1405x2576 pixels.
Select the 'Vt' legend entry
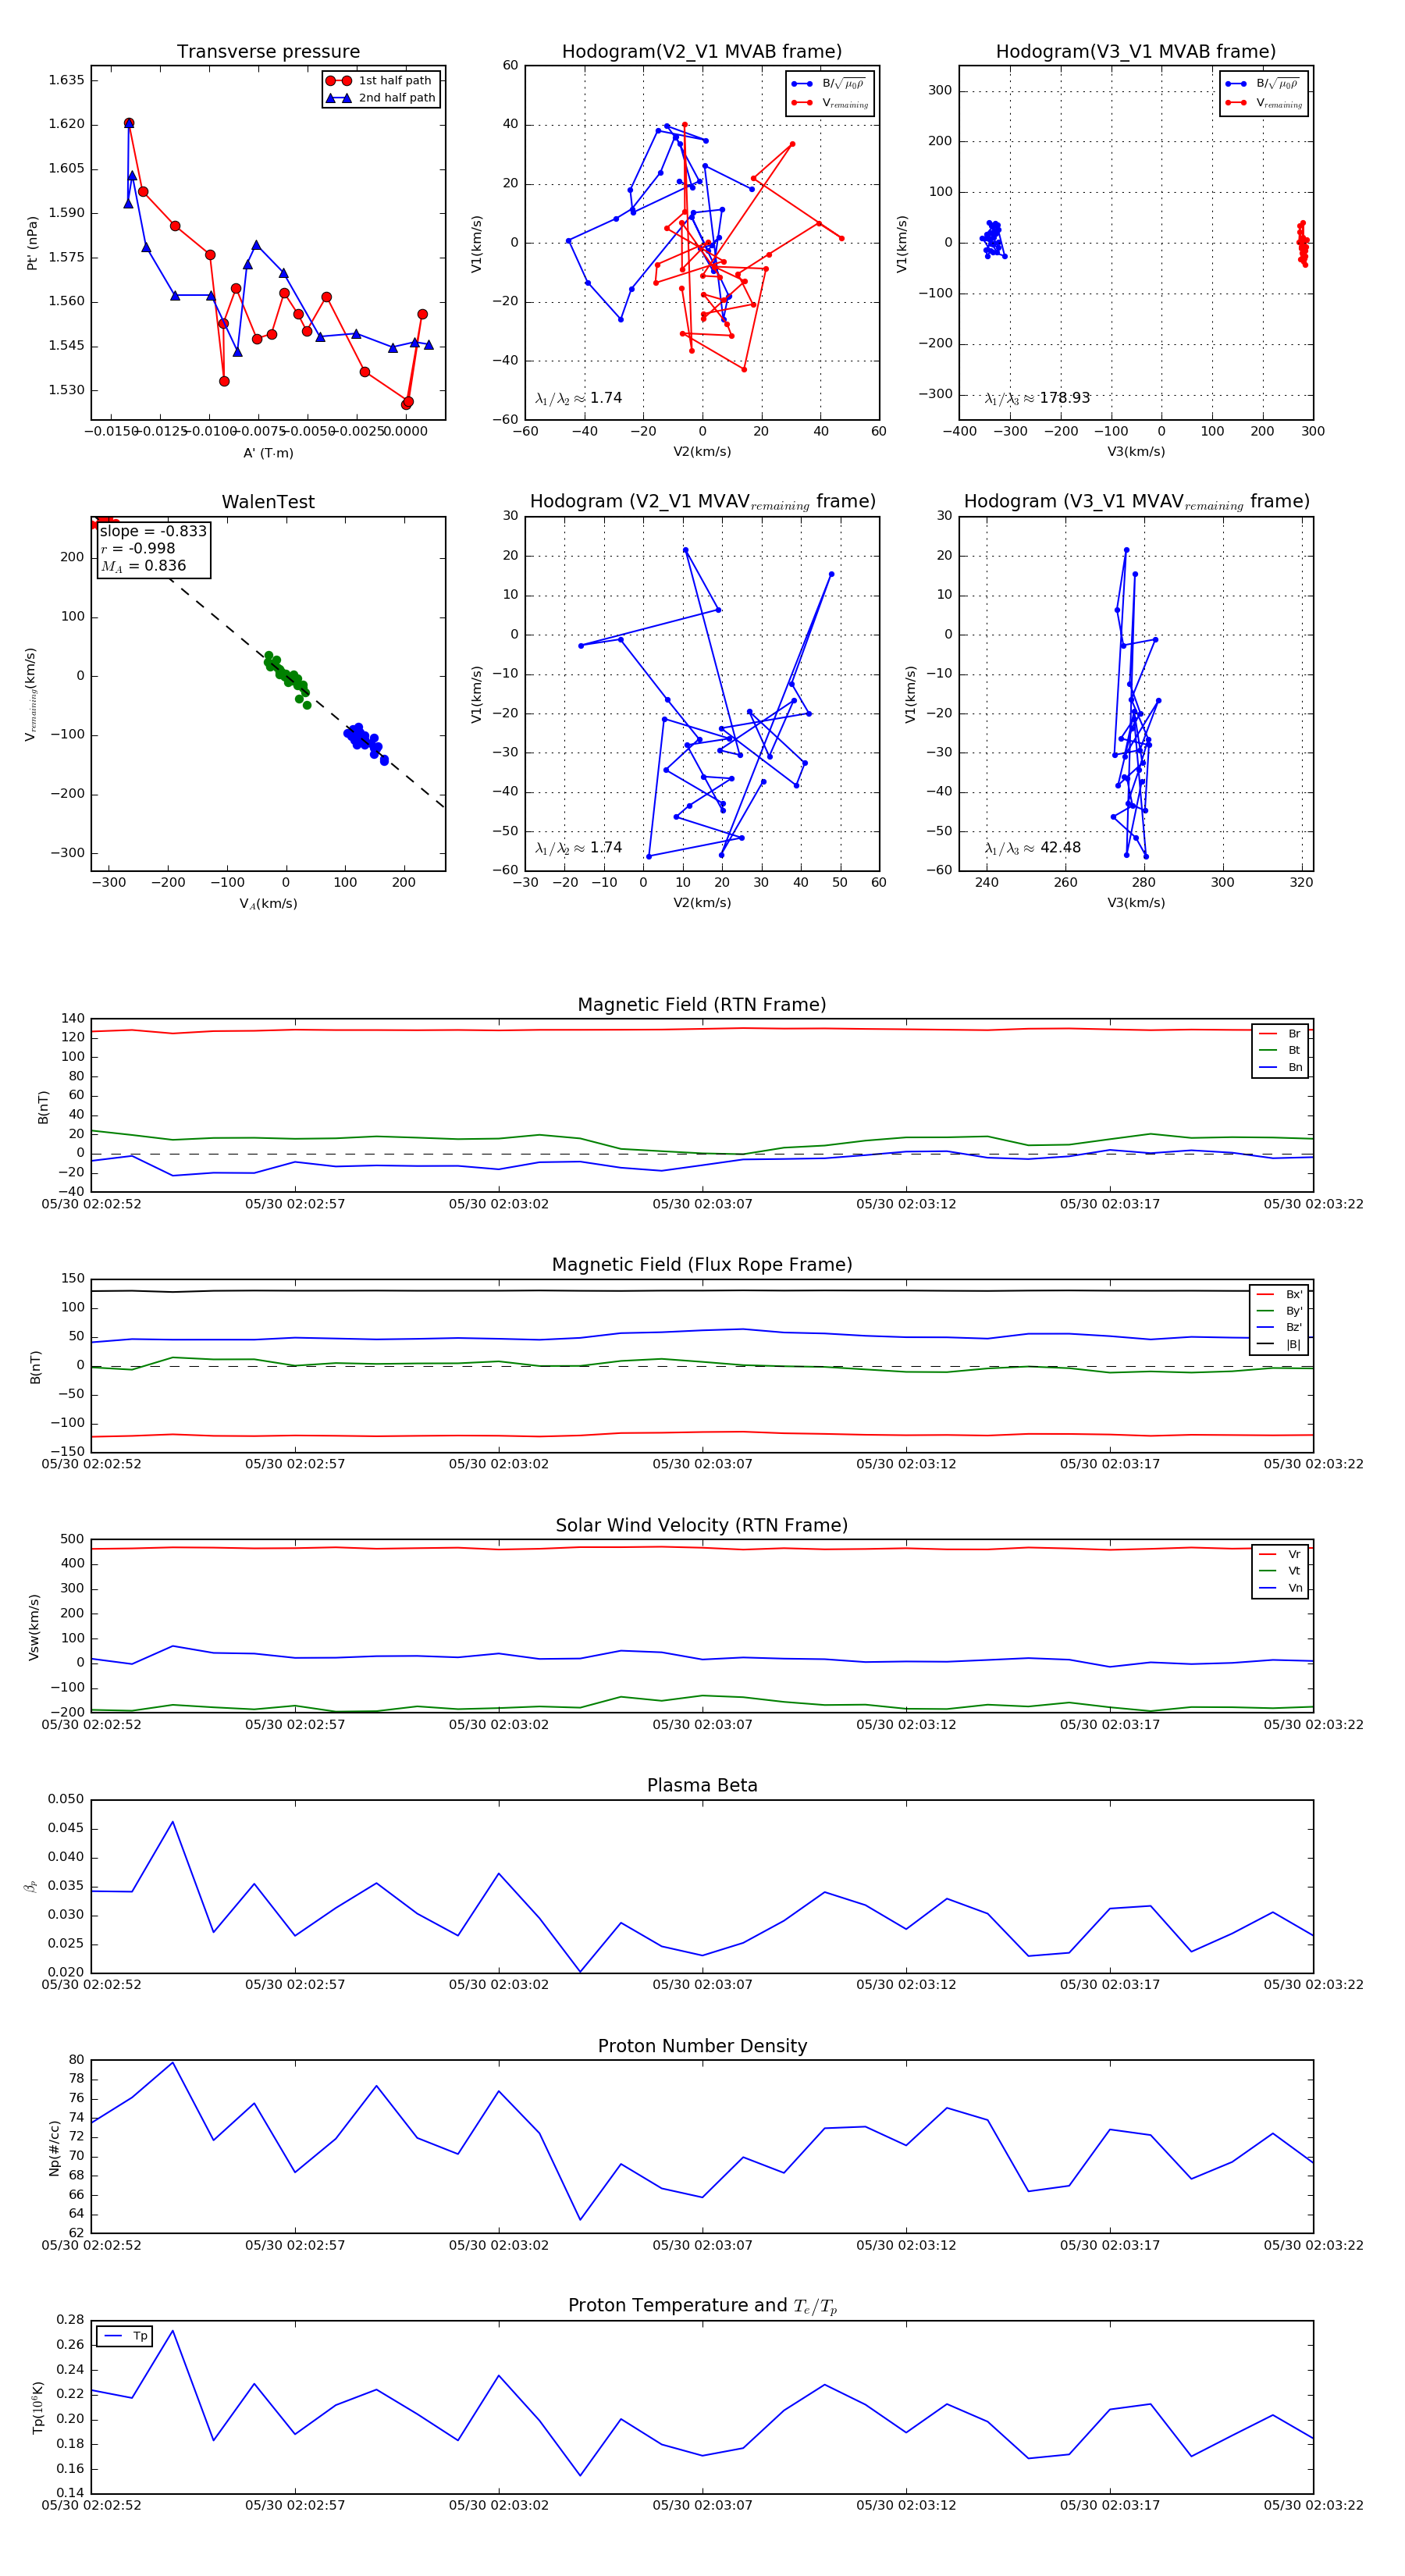1281,1571
